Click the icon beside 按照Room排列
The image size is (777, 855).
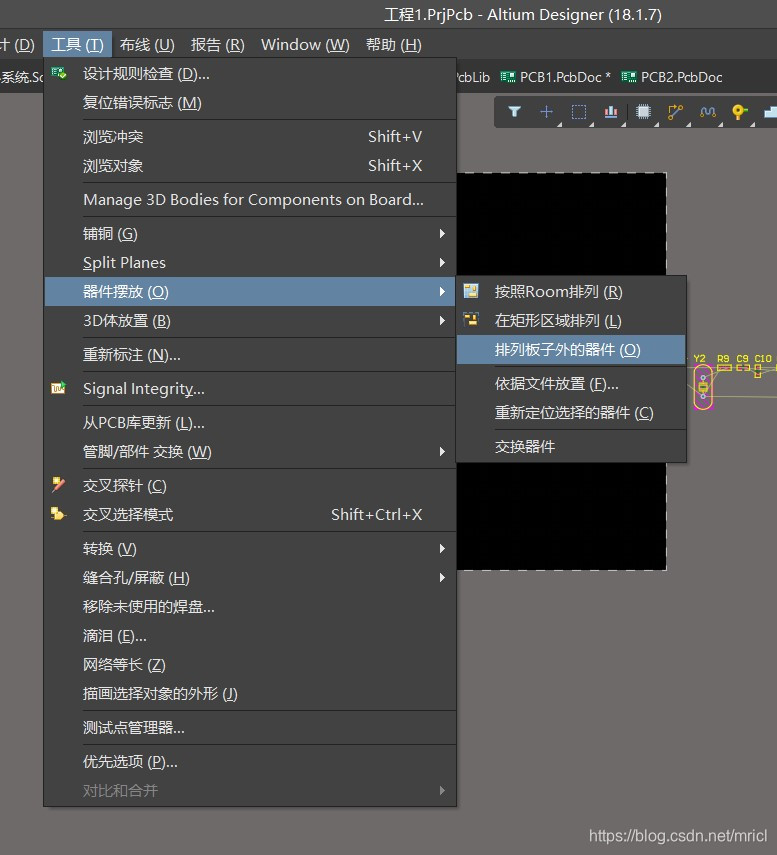coord(471,291)
